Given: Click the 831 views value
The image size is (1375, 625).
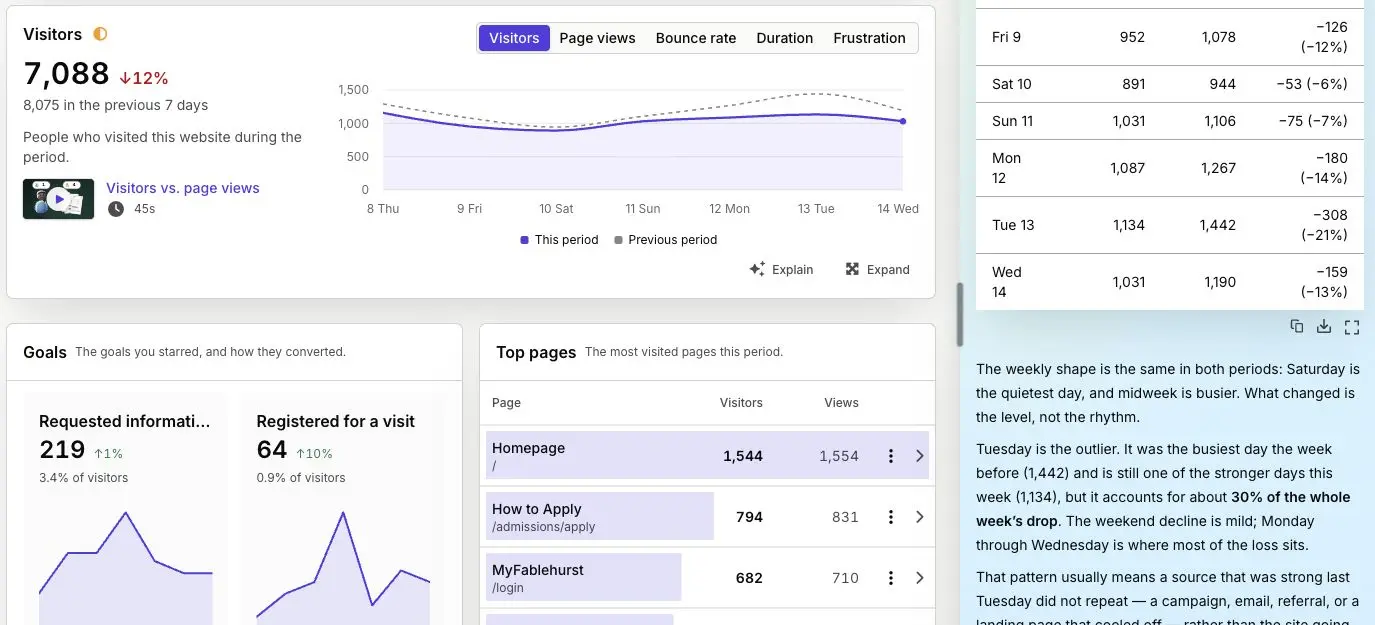Looking at the screenshot, I should tap(845, 517).
